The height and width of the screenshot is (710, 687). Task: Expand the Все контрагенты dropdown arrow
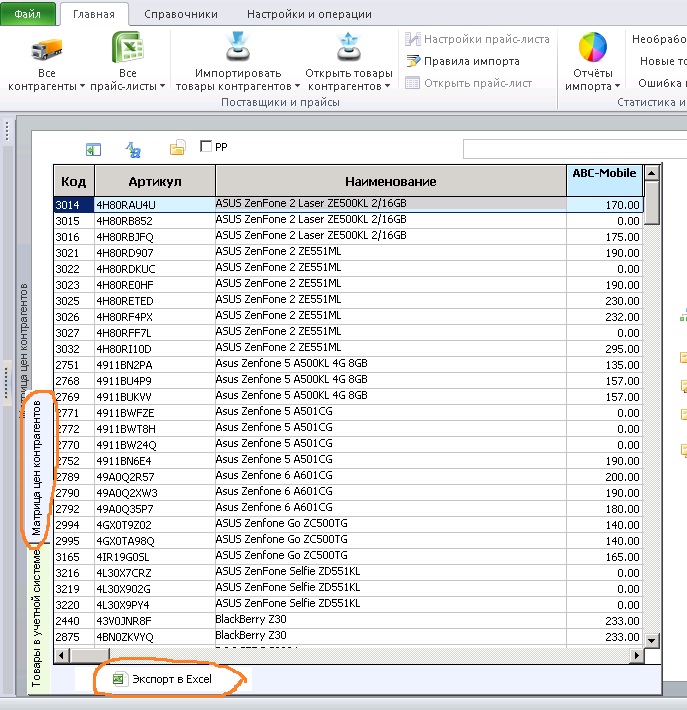82,86
